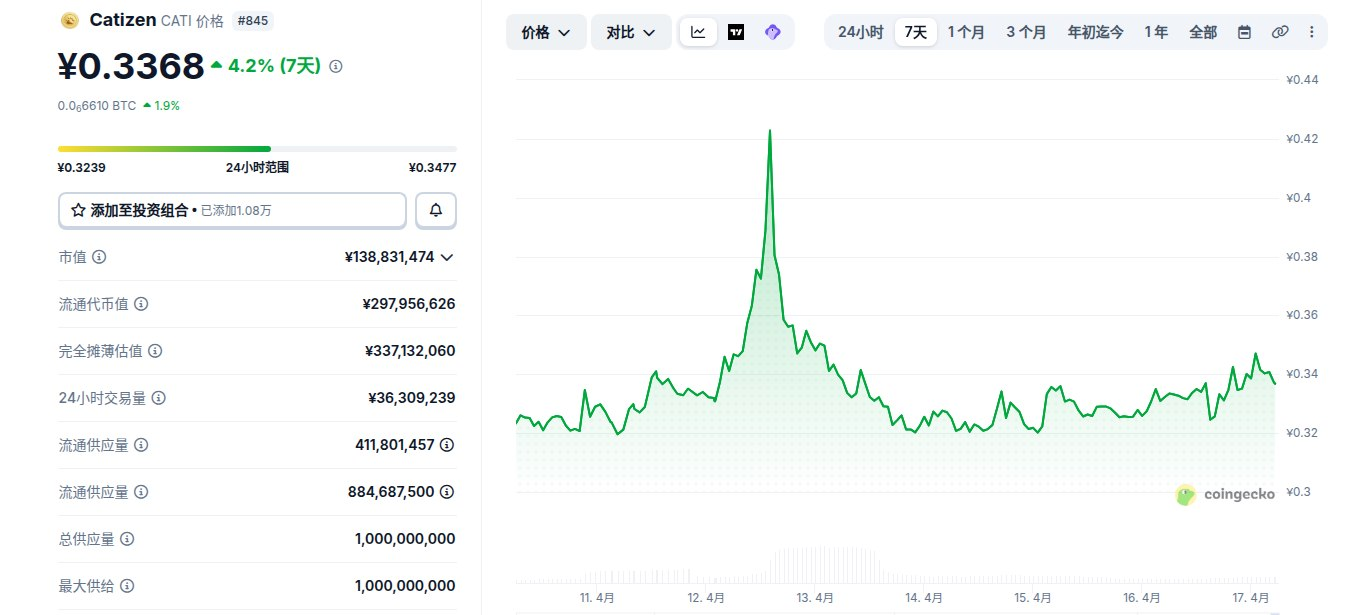Show info for 市值 label

click(x=99, y=257)
